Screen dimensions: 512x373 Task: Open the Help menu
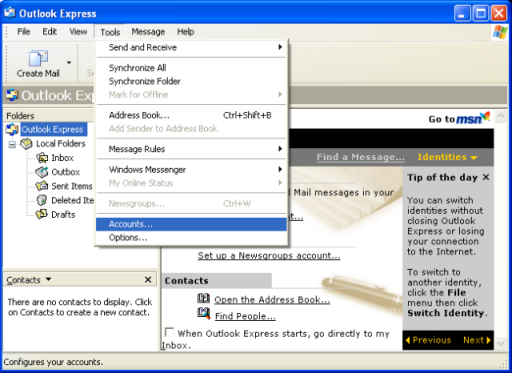coord(185,32)
